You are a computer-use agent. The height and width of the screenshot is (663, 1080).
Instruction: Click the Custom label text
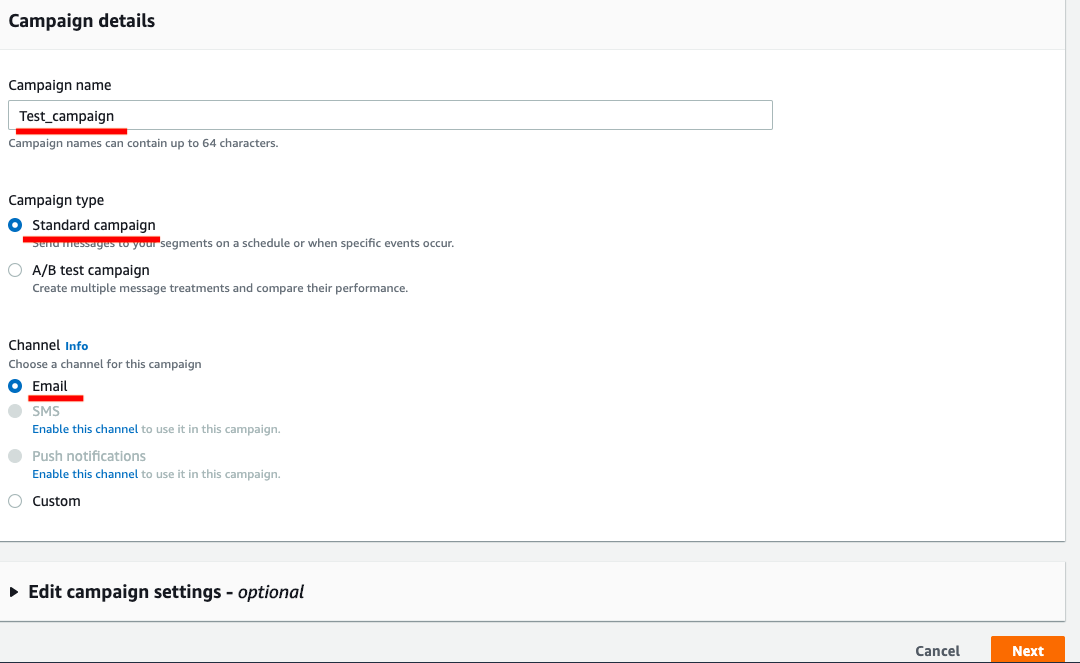(56, 501)
